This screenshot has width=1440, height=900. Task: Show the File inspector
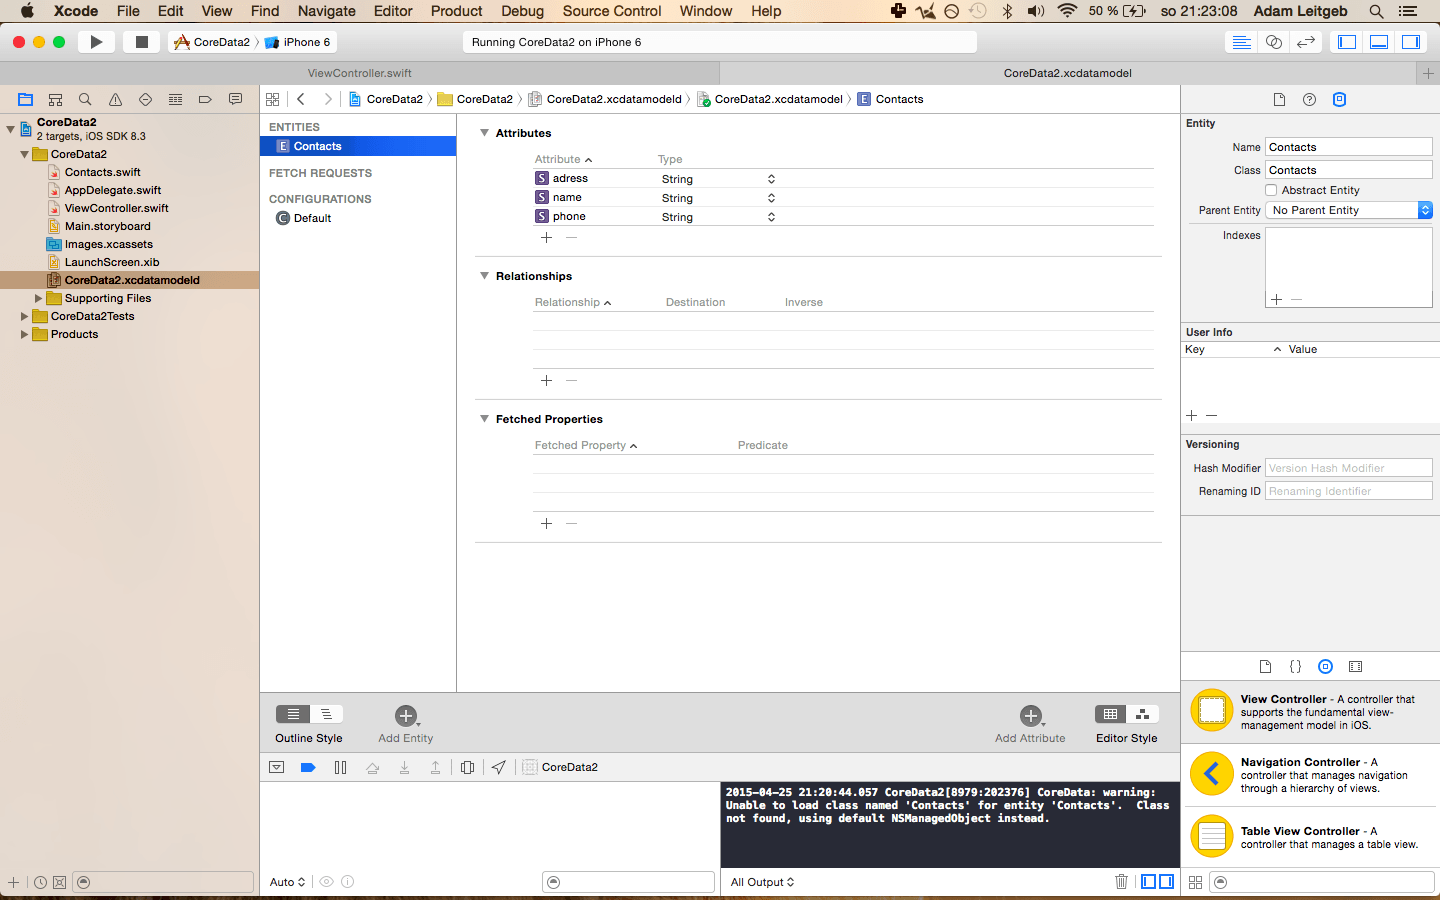coord(1279,99)
